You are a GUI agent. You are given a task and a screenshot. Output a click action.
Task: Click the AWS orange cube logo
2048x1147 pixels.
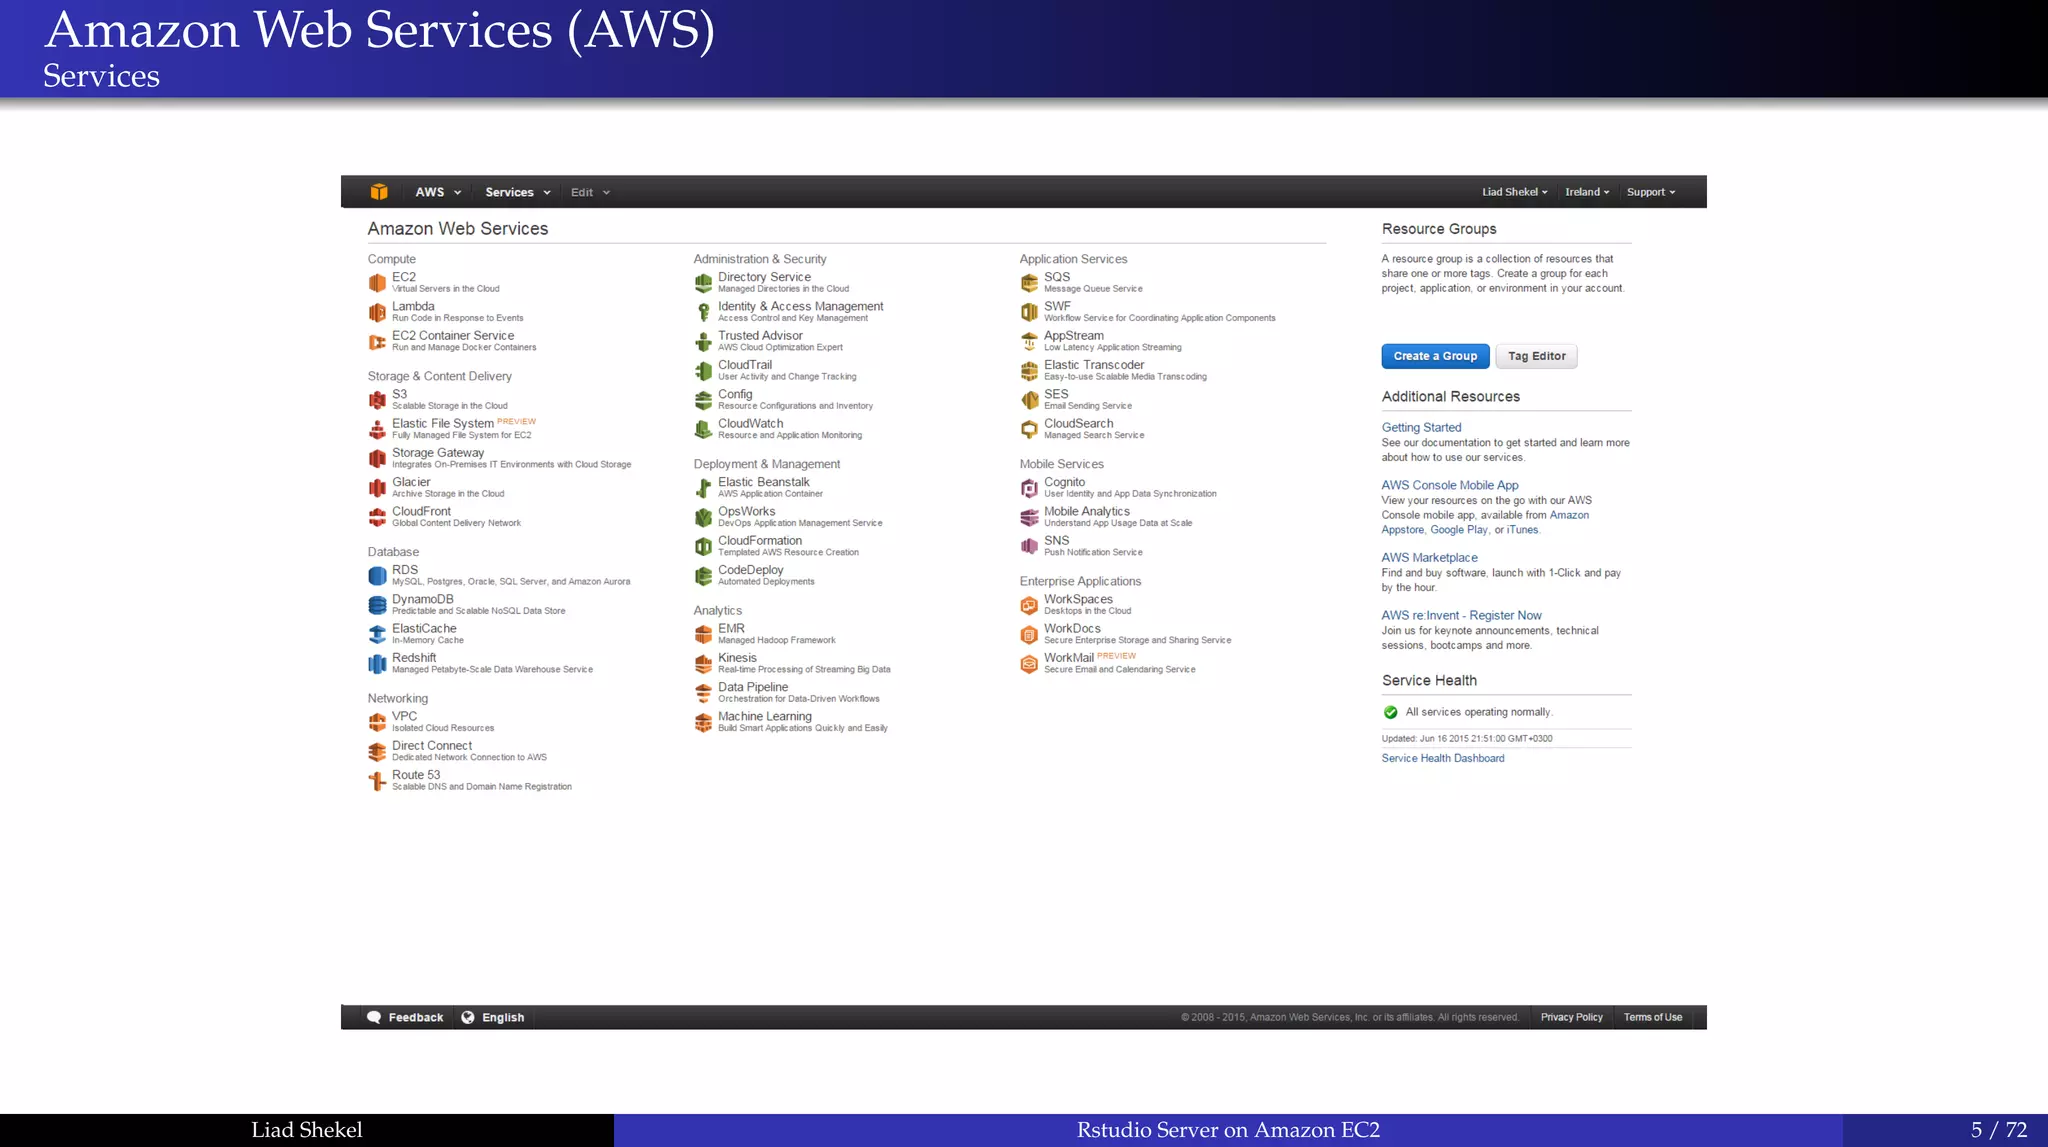click(x=379, y=192)
